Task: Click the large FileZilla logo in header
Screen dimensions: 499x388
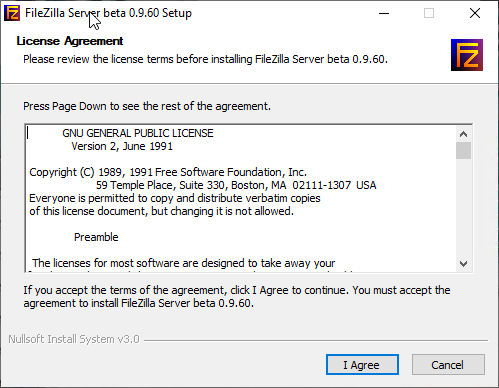Action: (467, 55)
